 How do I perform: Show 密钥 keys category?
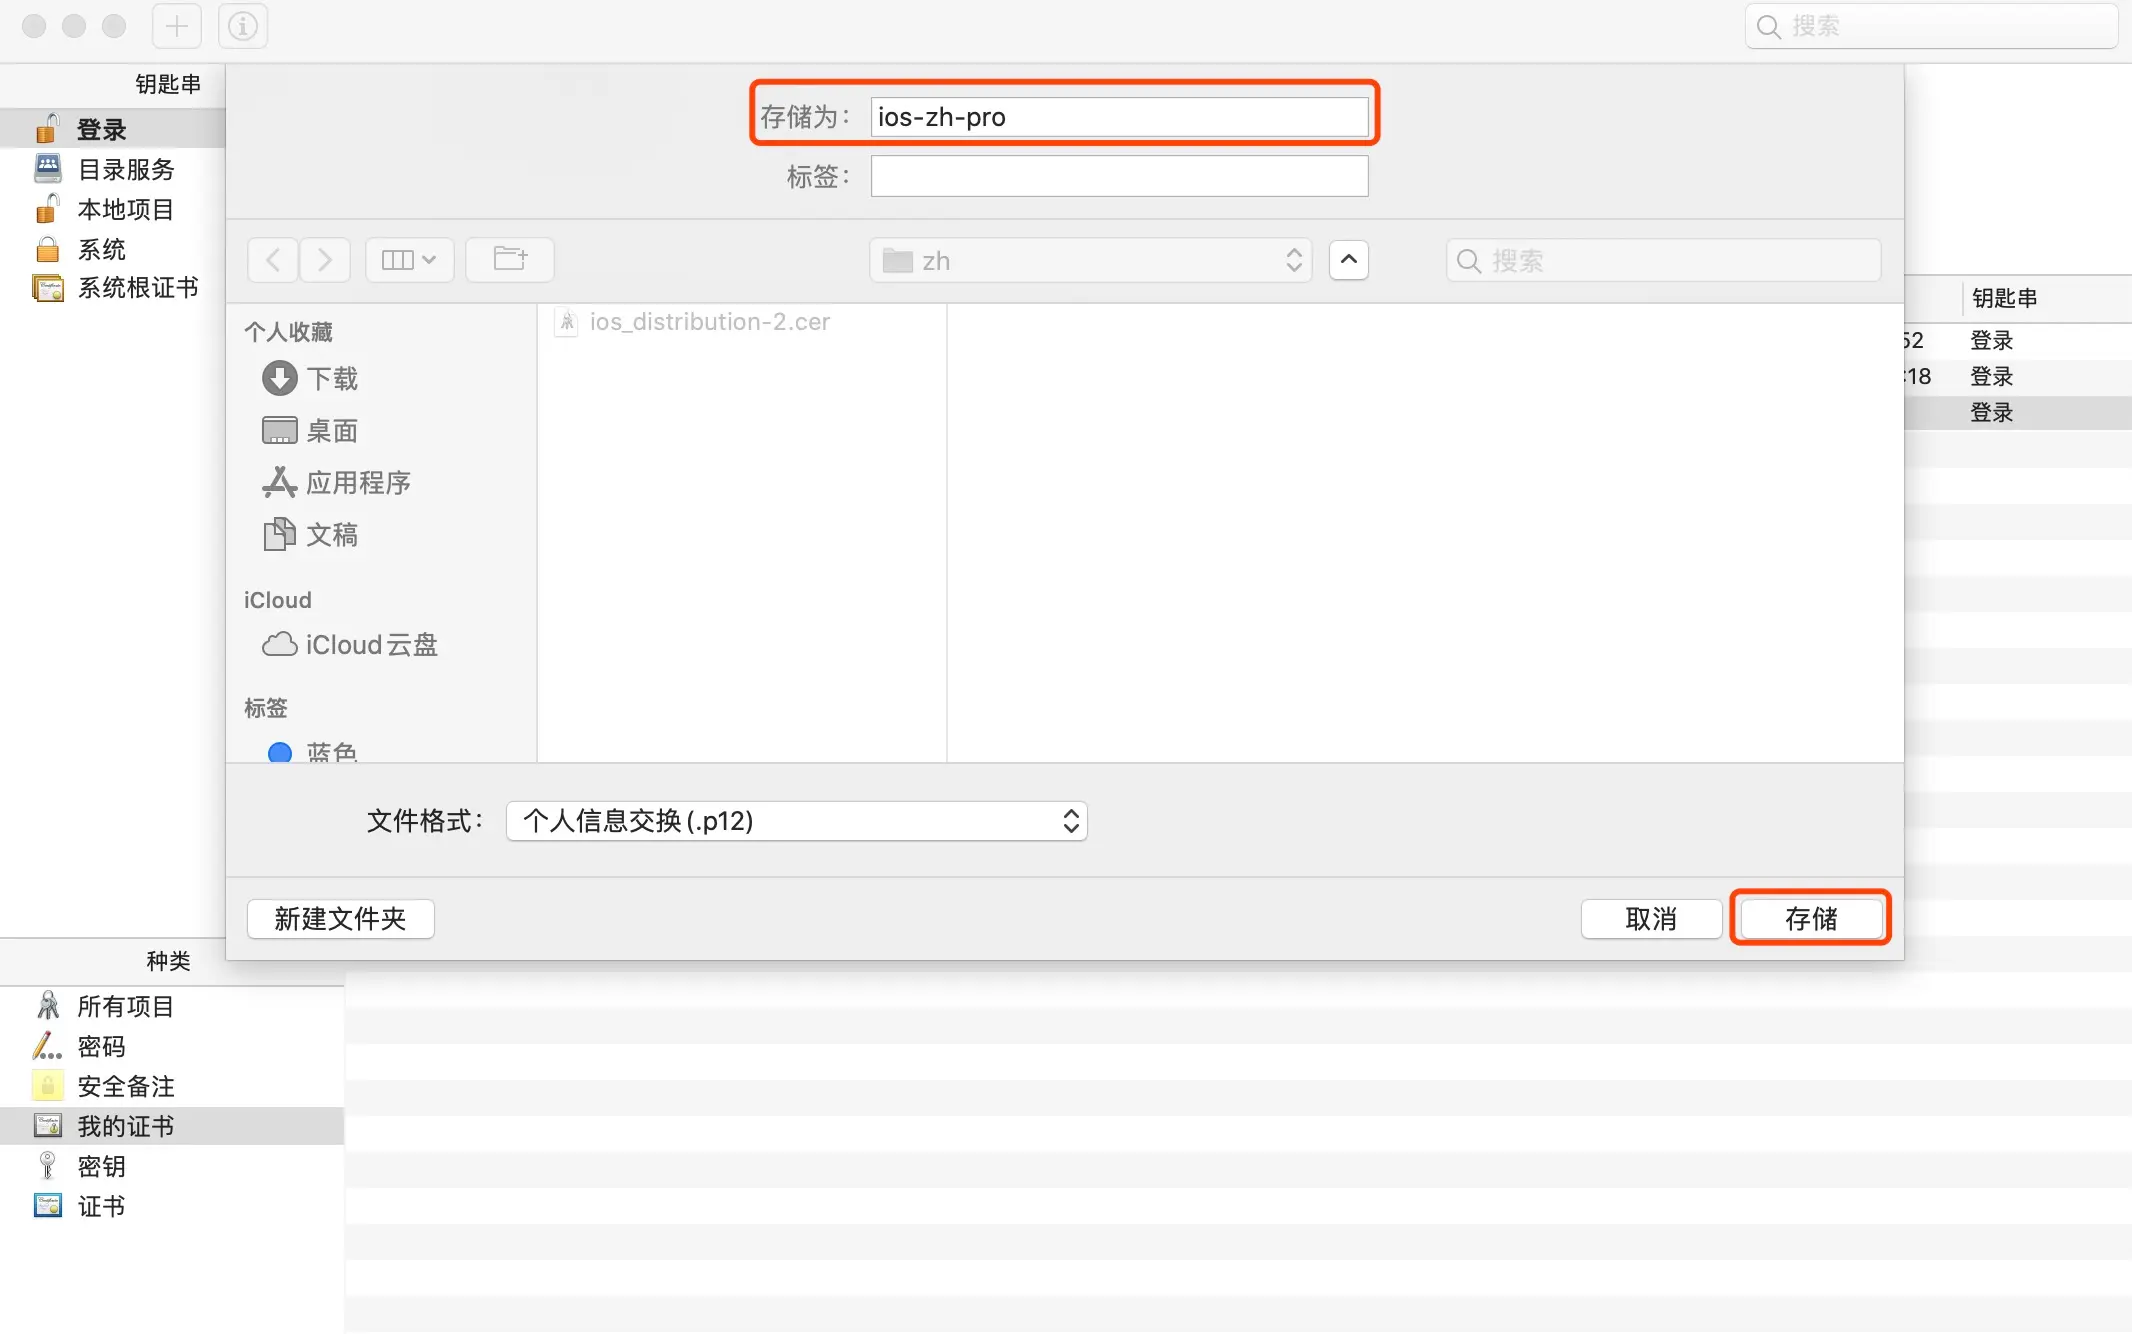pos(100,1166)
